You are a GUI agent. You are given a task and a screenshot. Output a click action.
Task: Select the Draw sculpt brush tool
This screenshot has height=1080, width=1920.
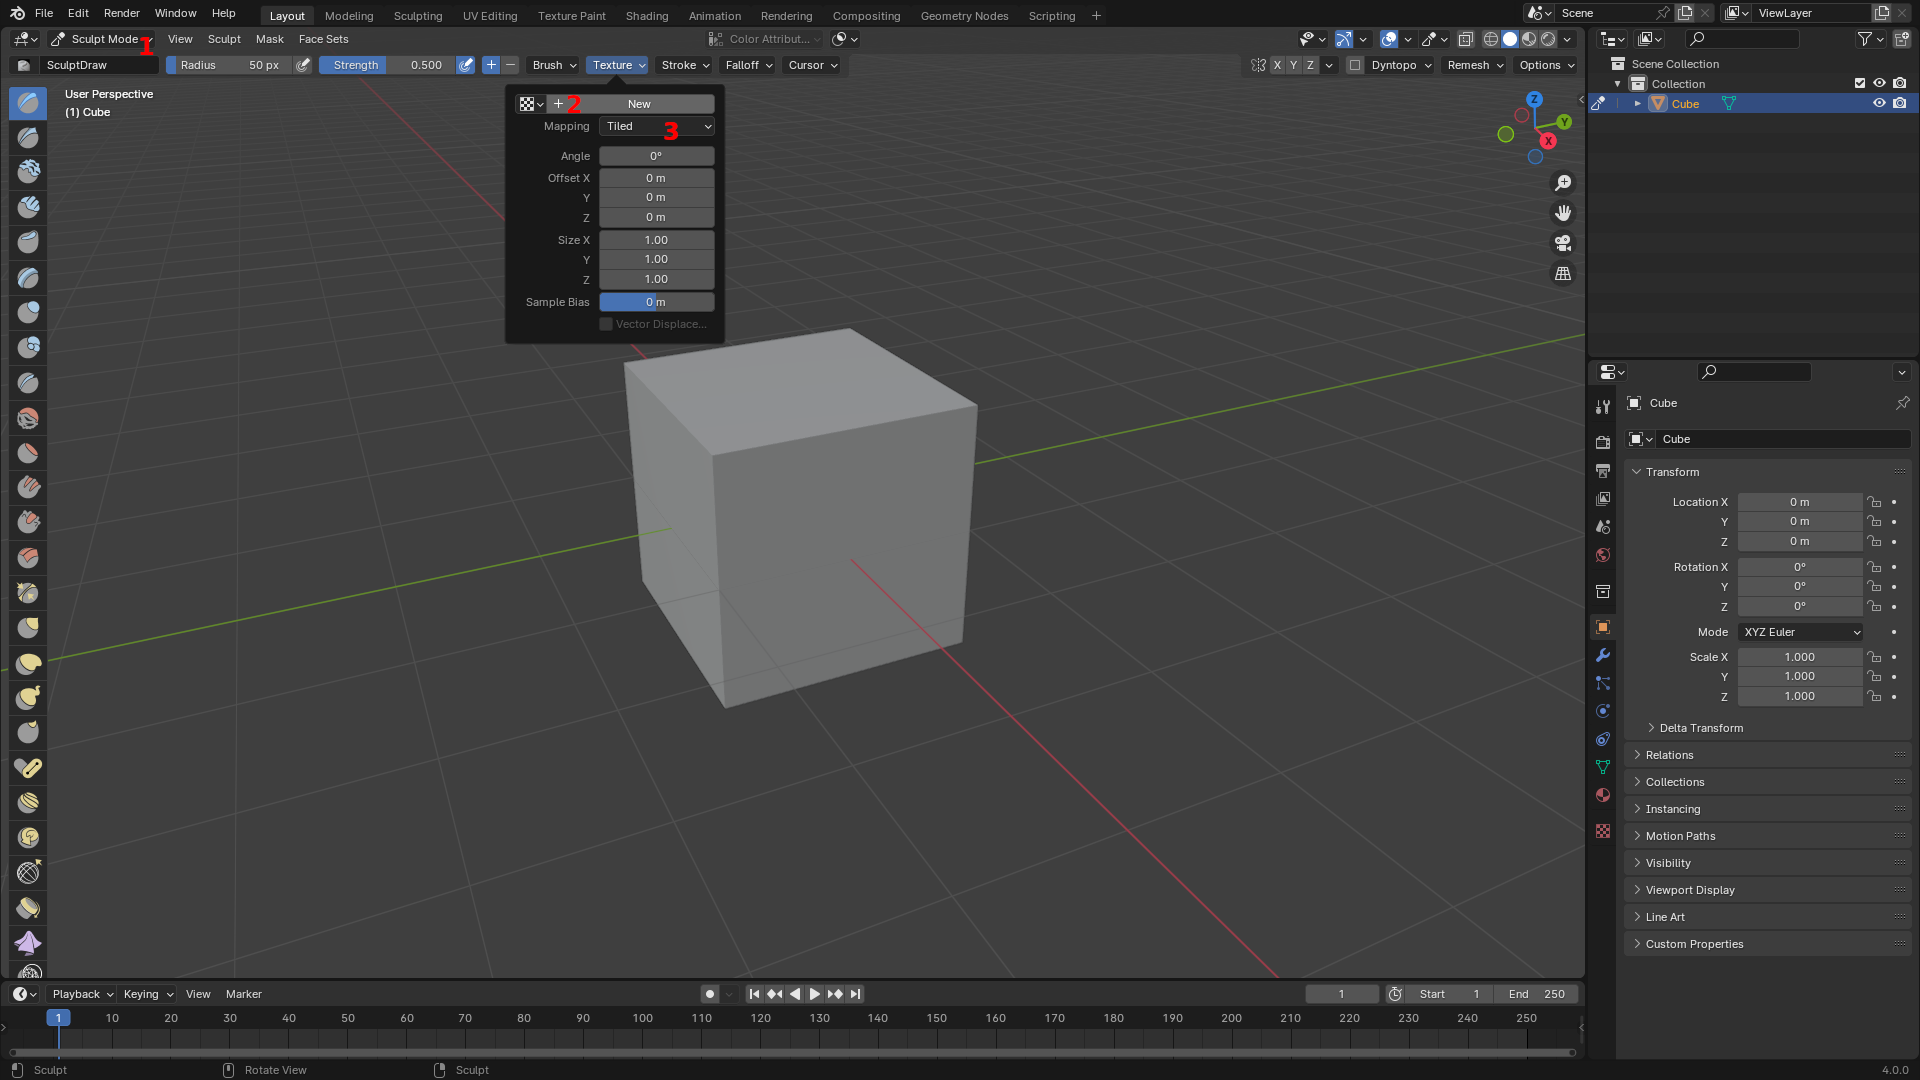point(28,102)
